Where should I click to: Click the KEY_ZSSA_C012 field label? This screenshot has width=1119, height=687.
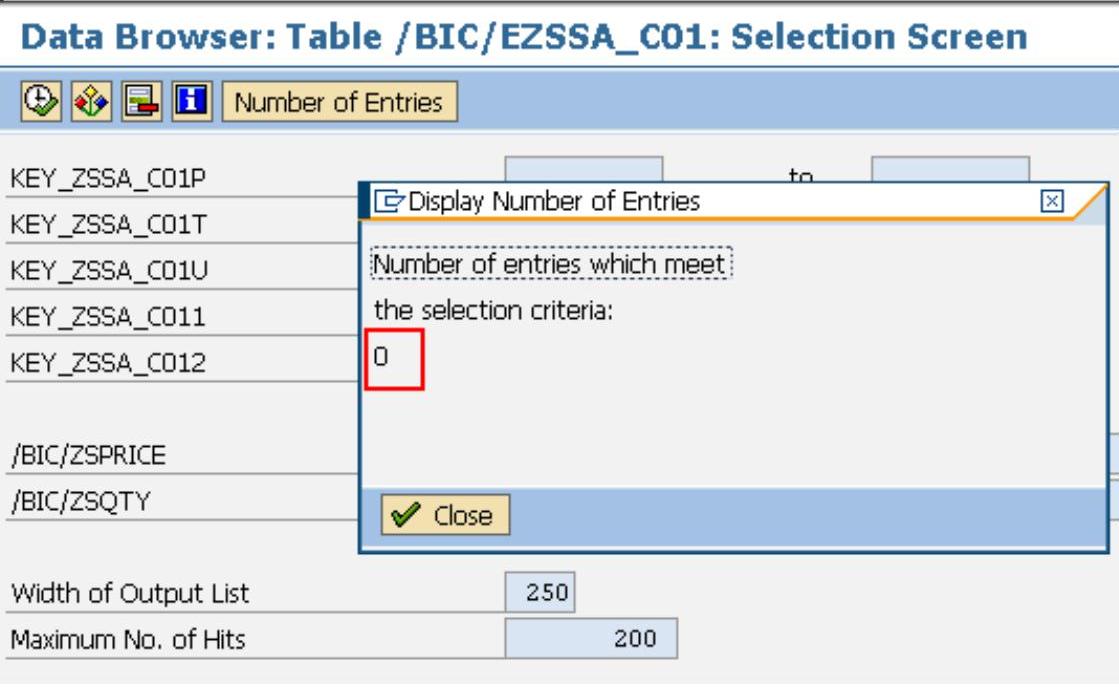point(107,363)
